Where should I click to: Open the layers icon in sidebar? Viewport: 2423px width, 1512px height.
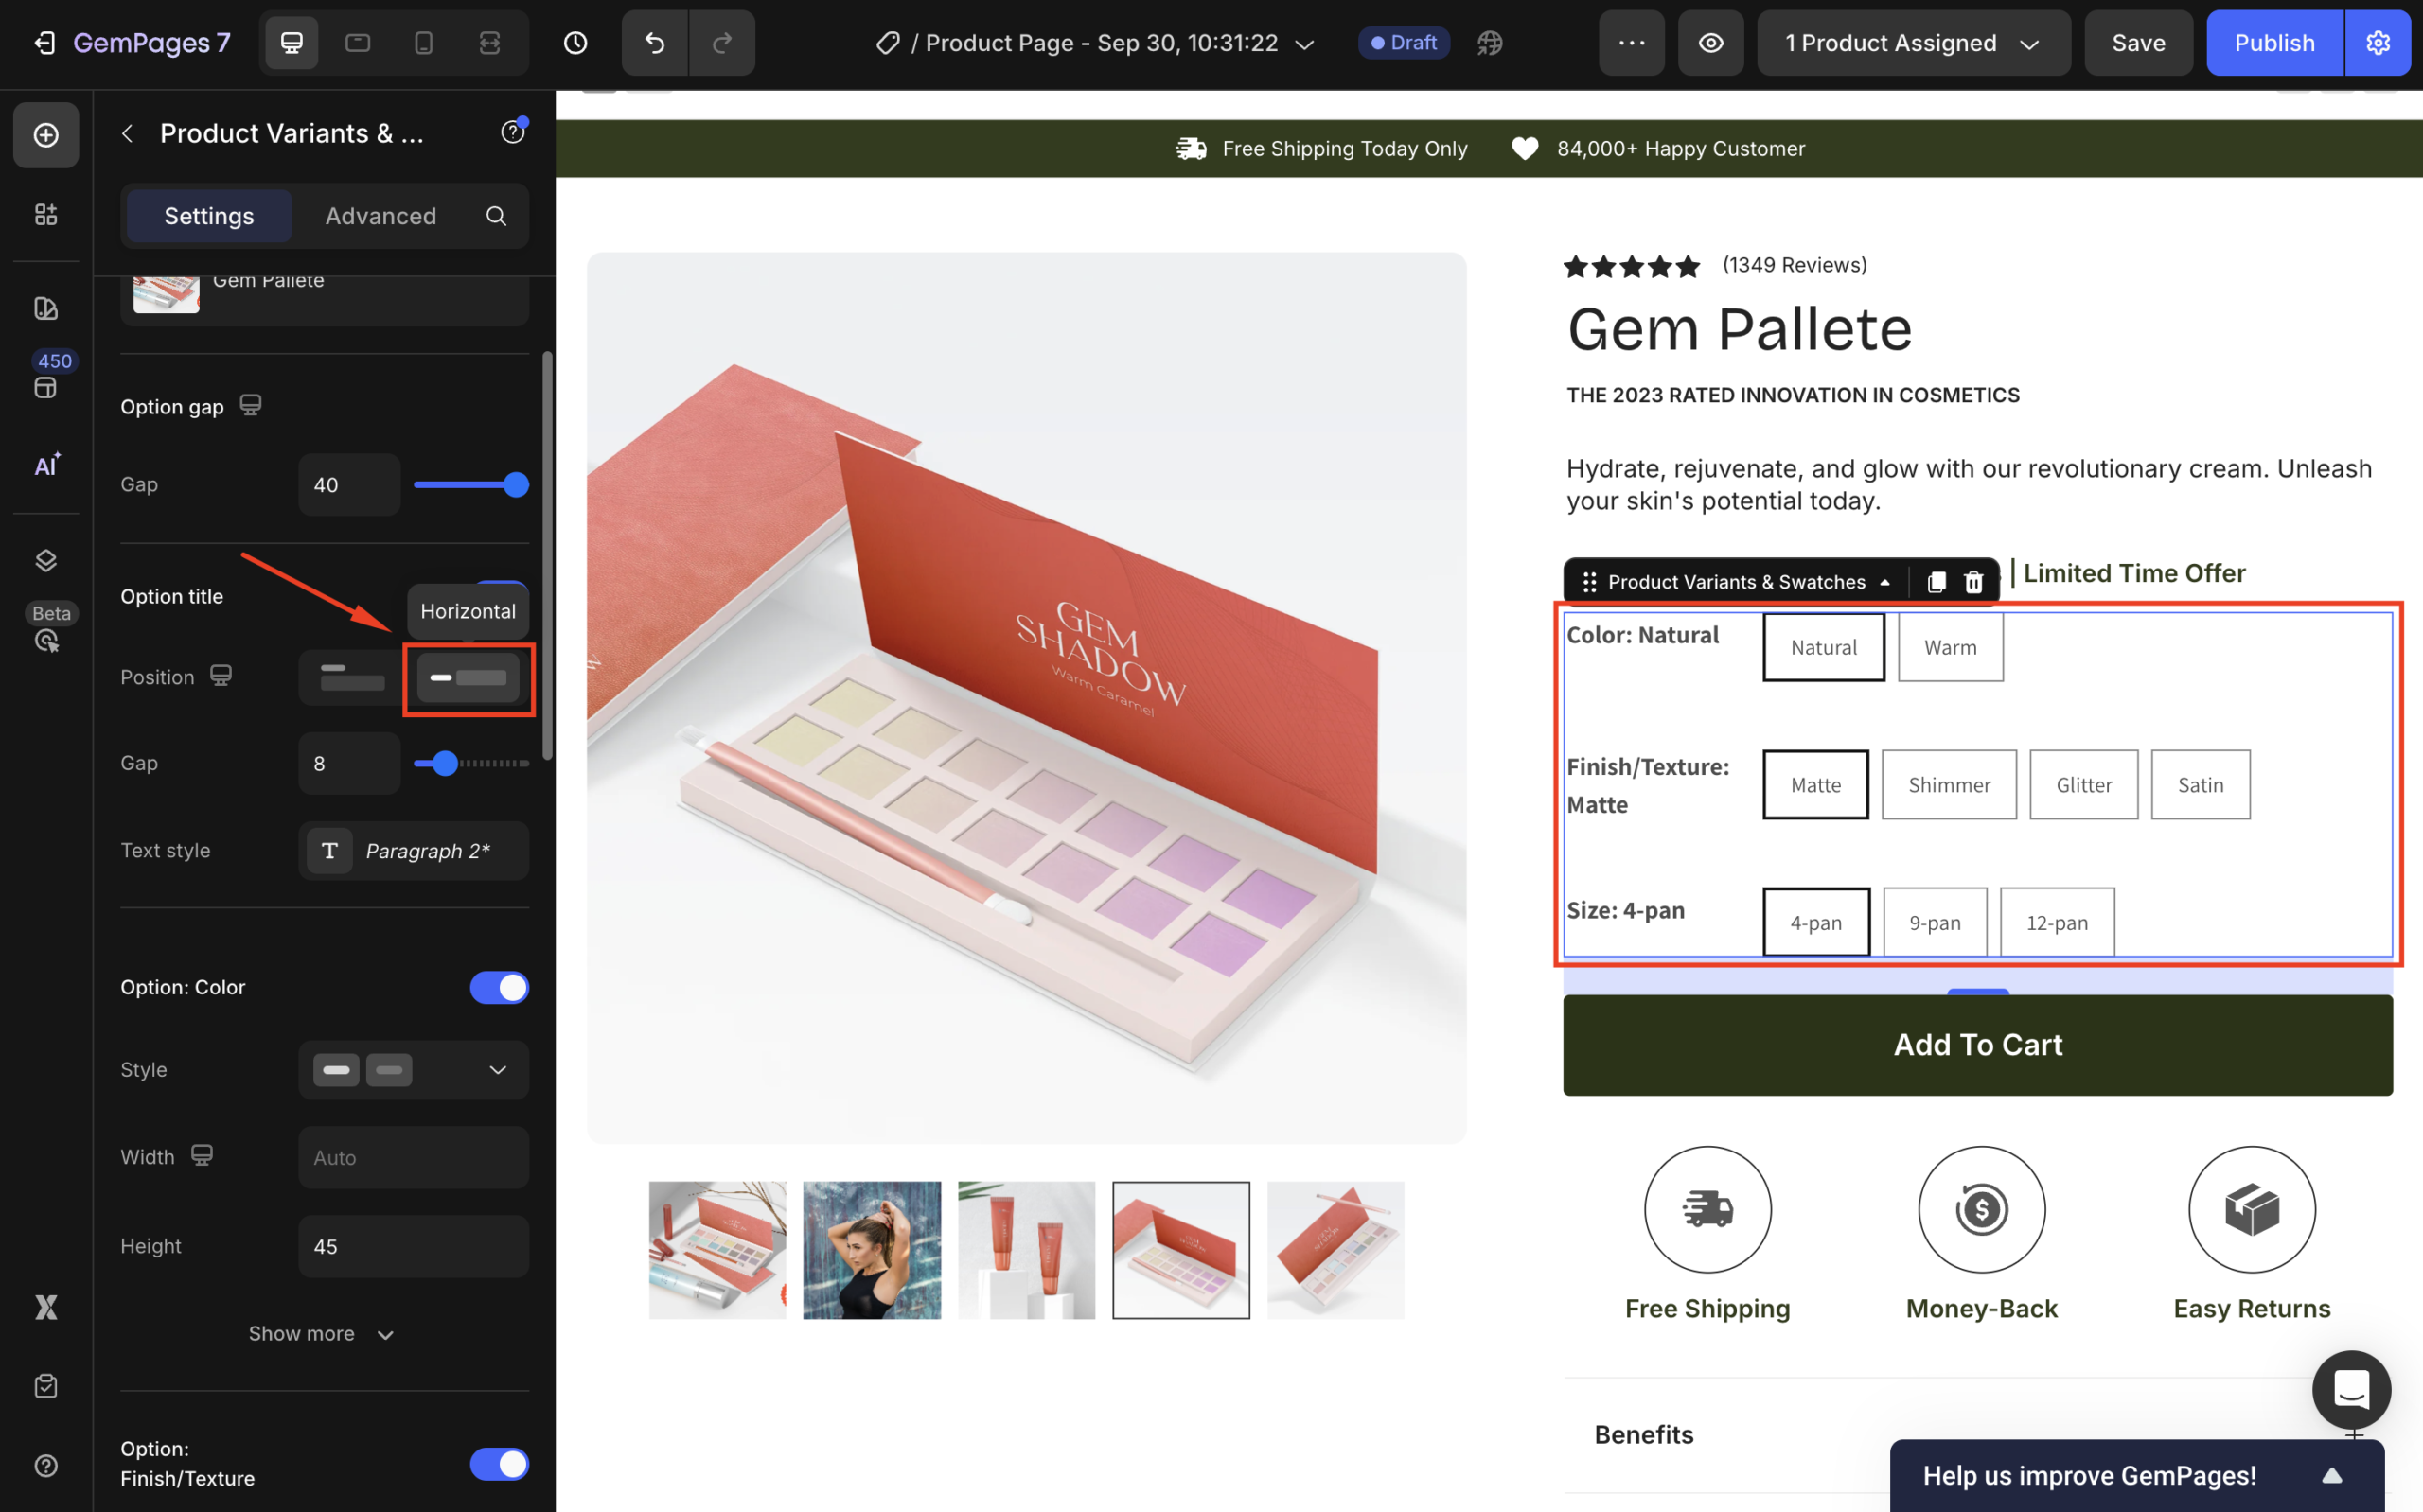pyautogui.click(x=45, y=560)
